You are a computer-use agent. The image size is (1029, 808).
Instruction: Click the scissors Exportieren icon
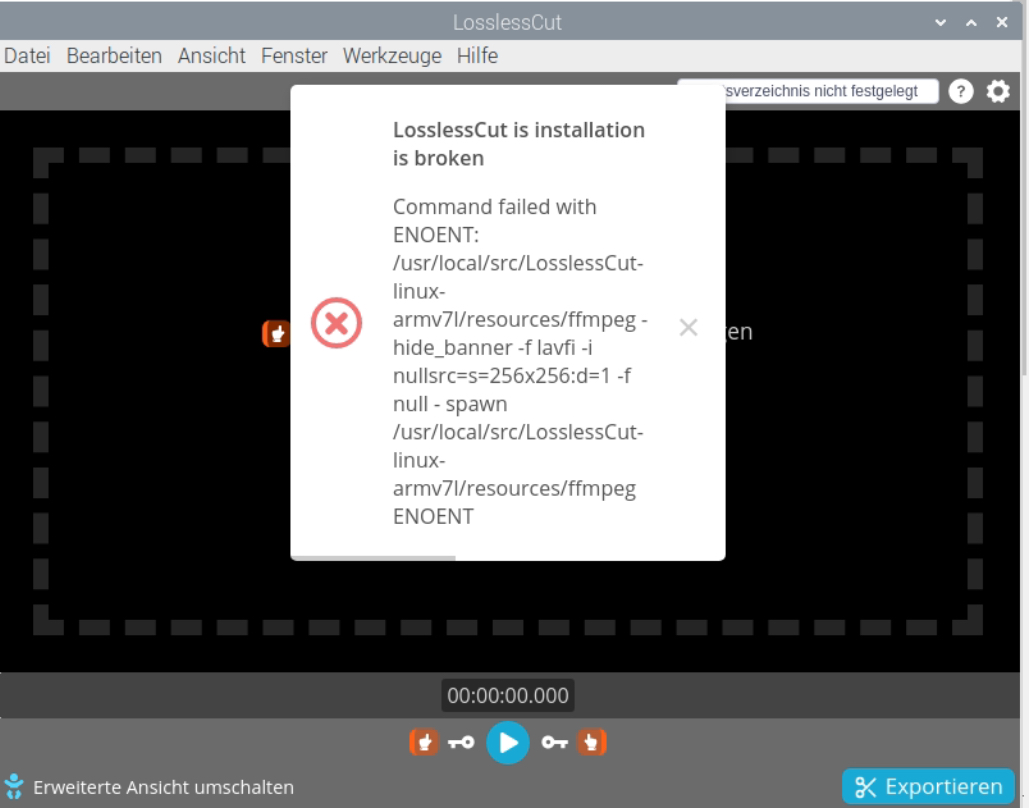[x=867, y=785]
